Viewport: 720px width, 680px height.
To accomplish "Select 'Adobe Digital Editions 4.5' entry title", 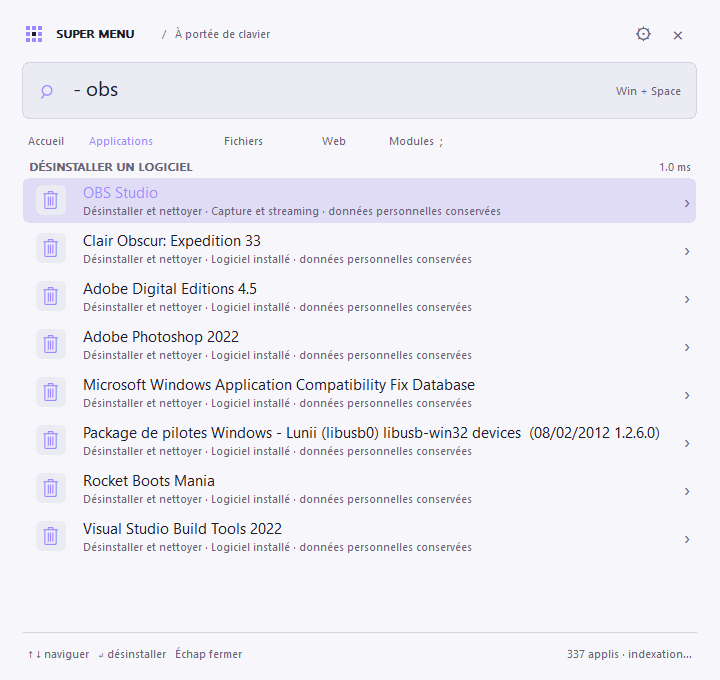I will (x=170, y=289).
